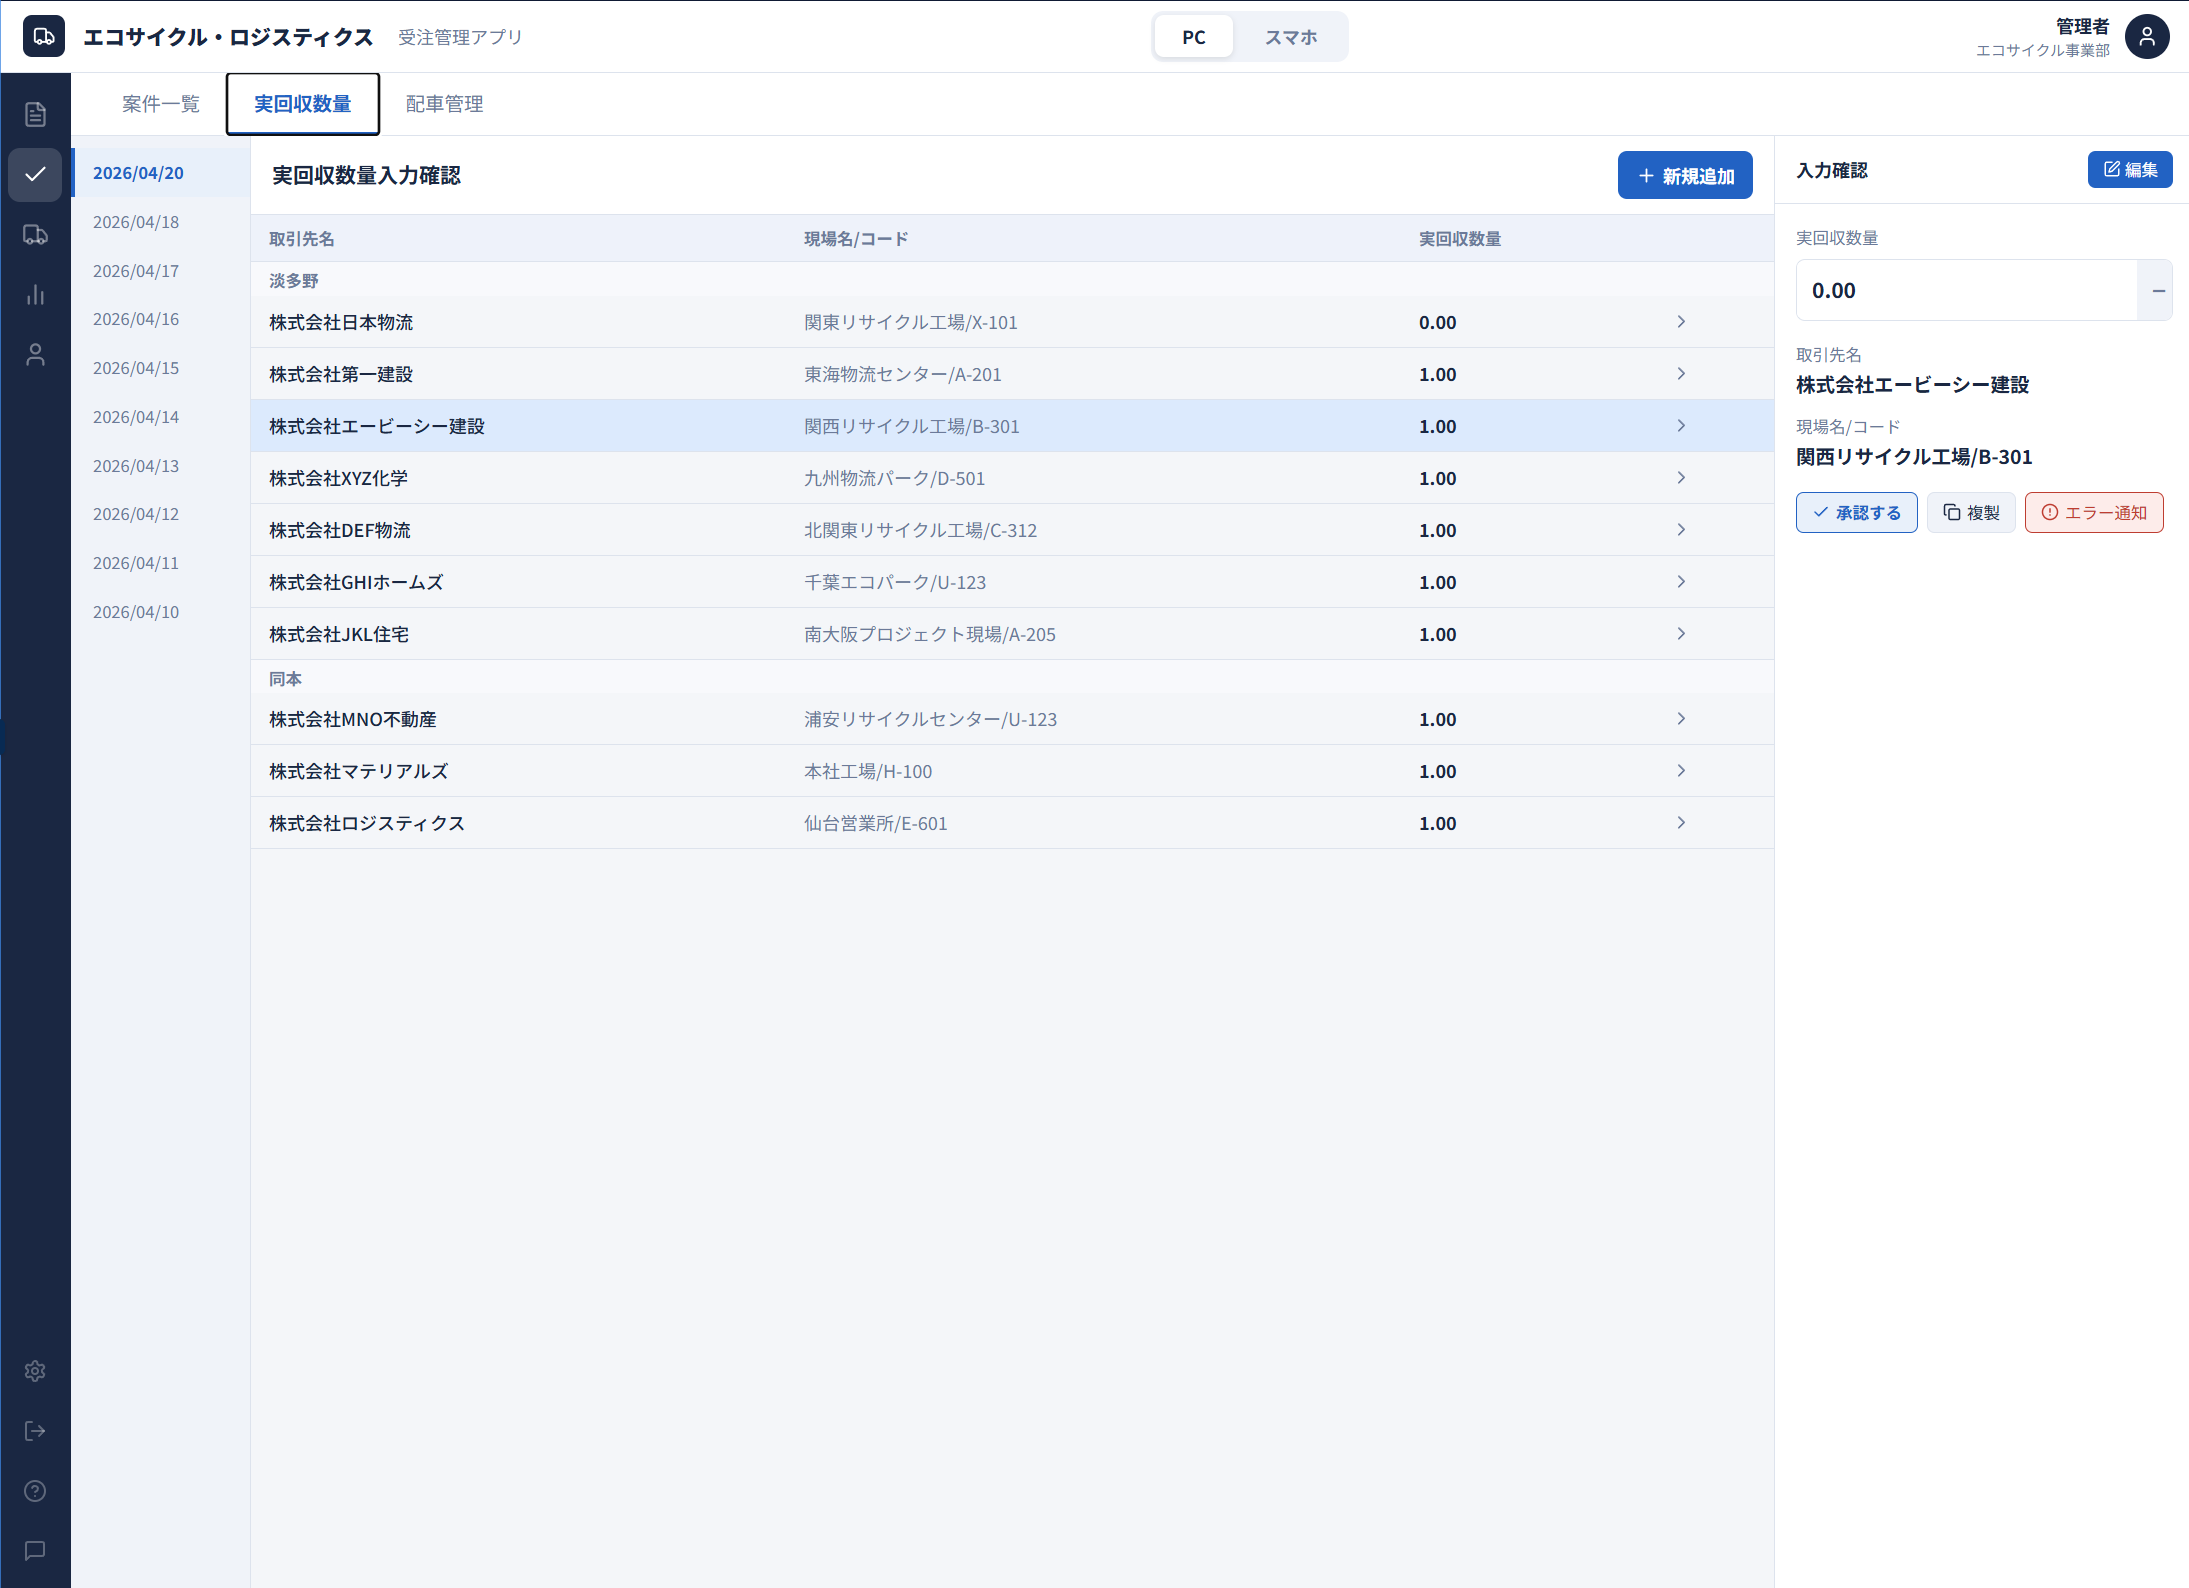This screenshot has width=2189, height=1588.
Task: Click 千葉エコパーク/U-123 cell
Action: pos(895,582)
